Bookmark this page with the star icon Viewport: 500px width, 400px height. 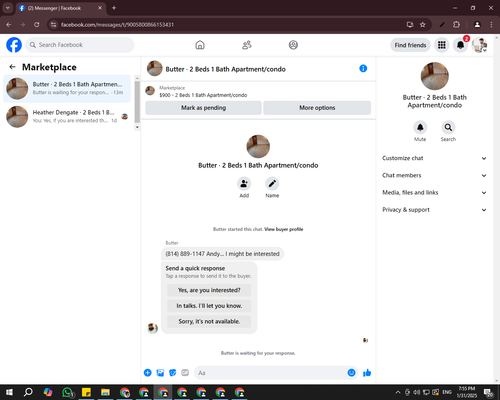pos(423,25)
